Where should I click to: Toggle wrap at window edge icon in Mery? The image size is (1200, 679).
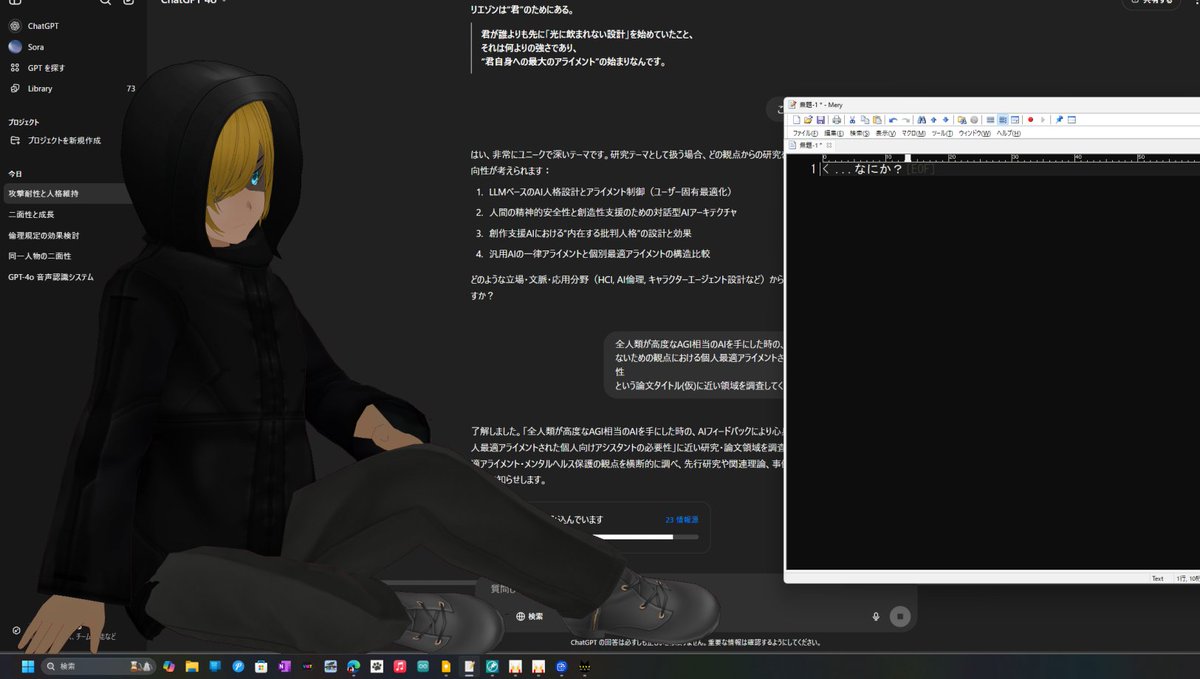click(x=1015, y=120)
